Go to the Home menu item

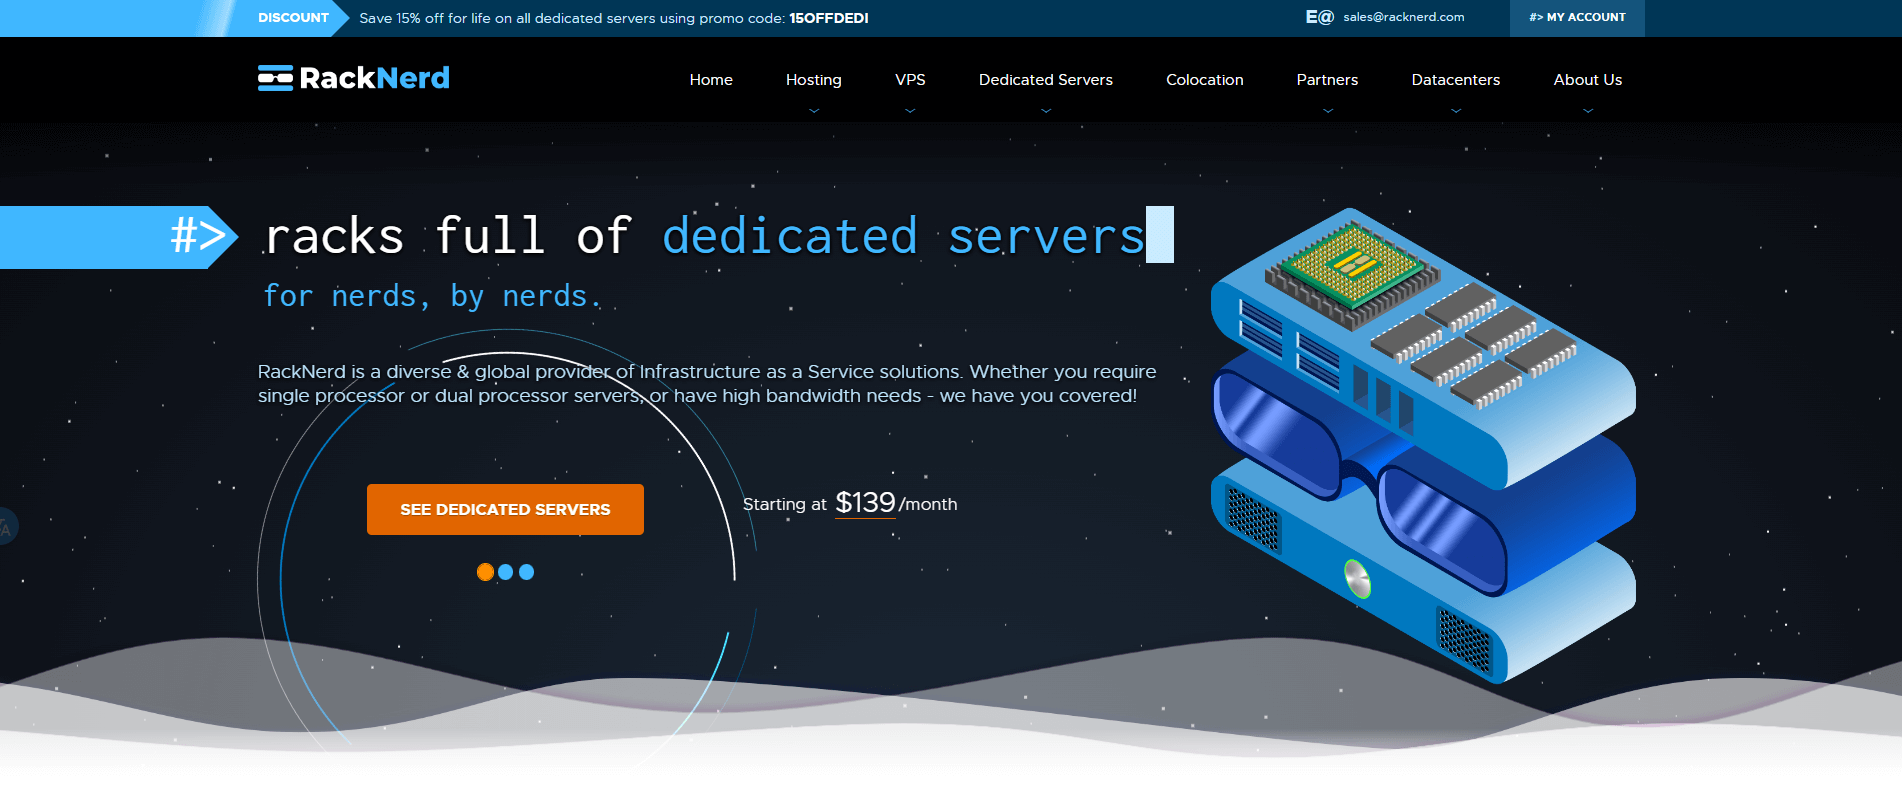pyautogui.click(x=711, y=80)
